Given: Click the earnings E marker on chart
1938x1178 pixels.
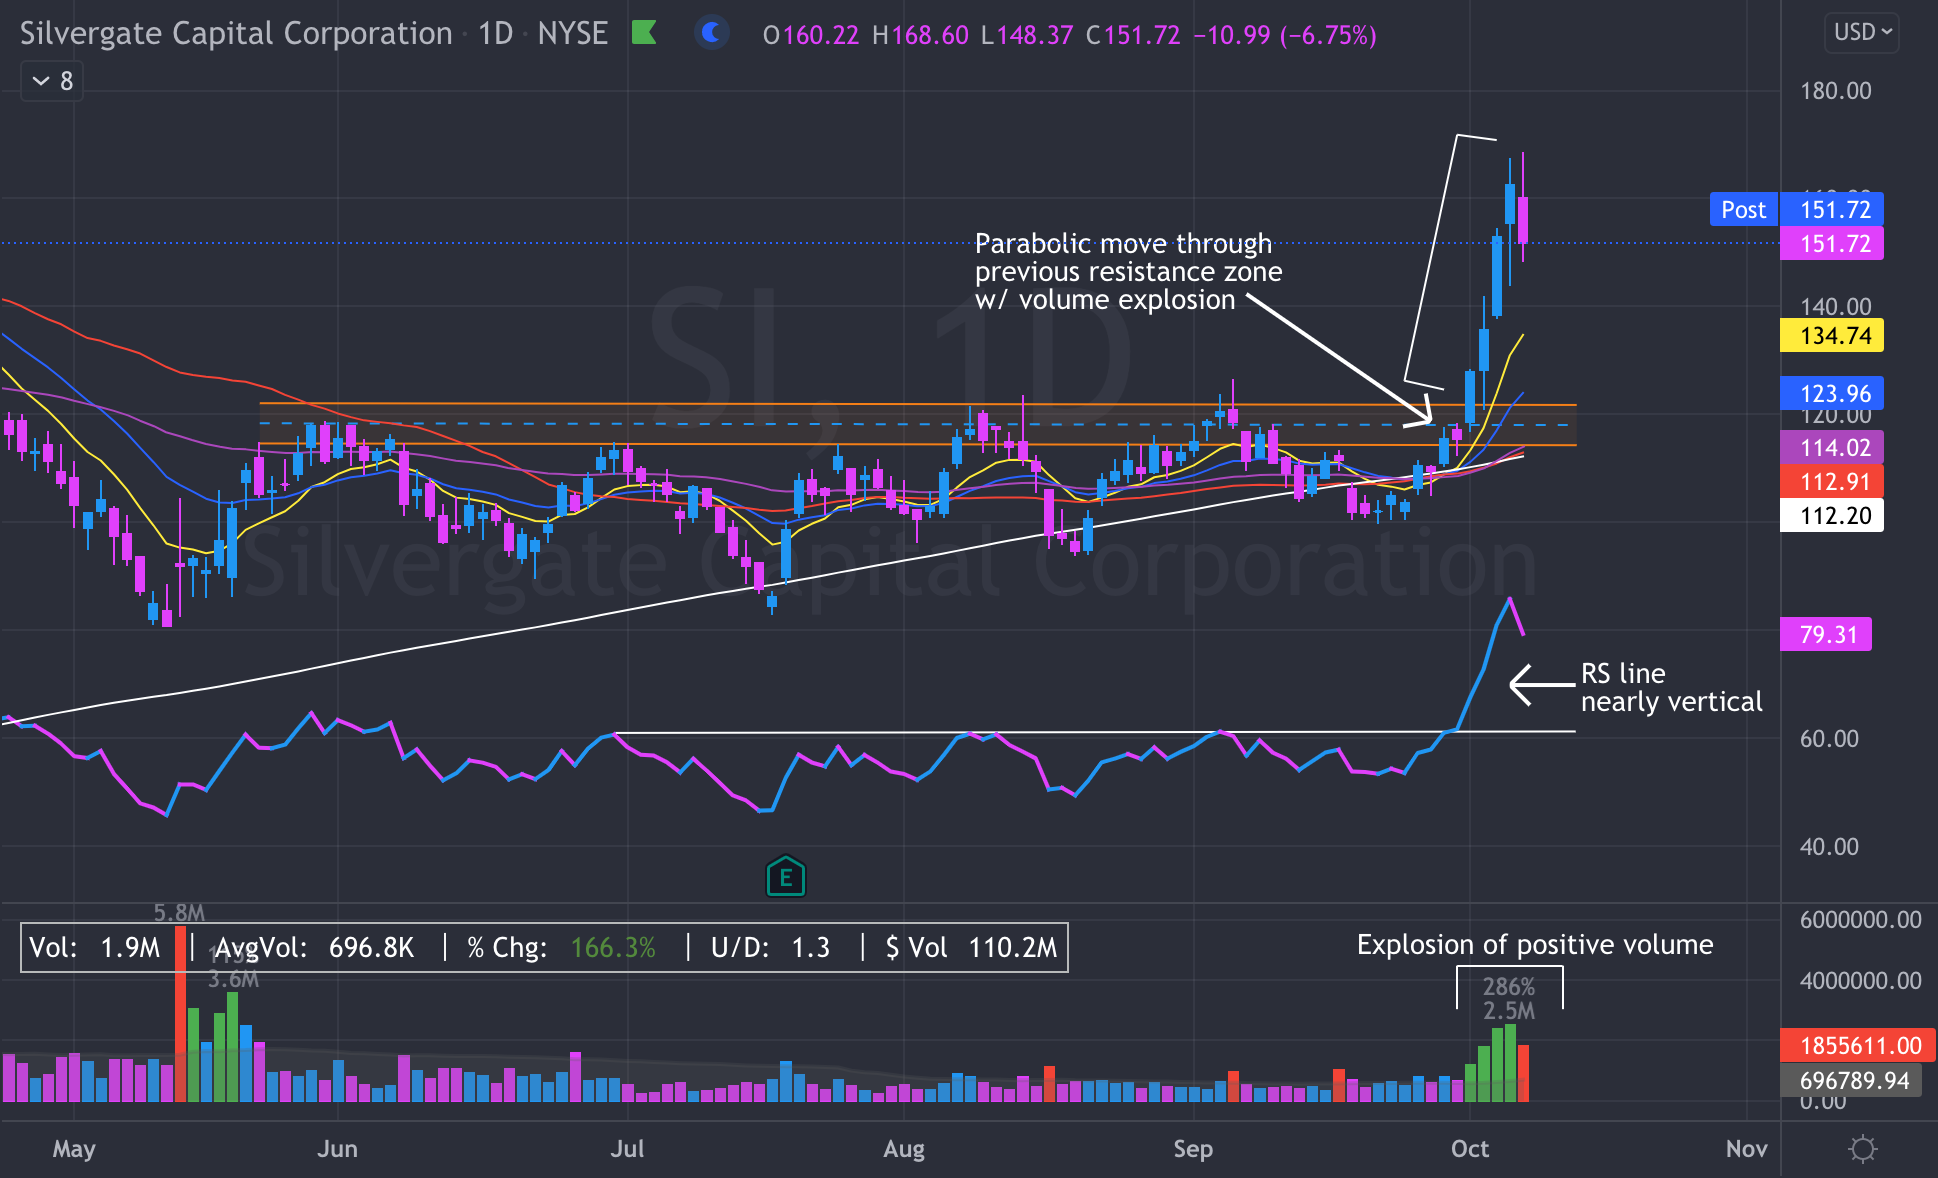Looking at the screenshot, I should [786, 877].
